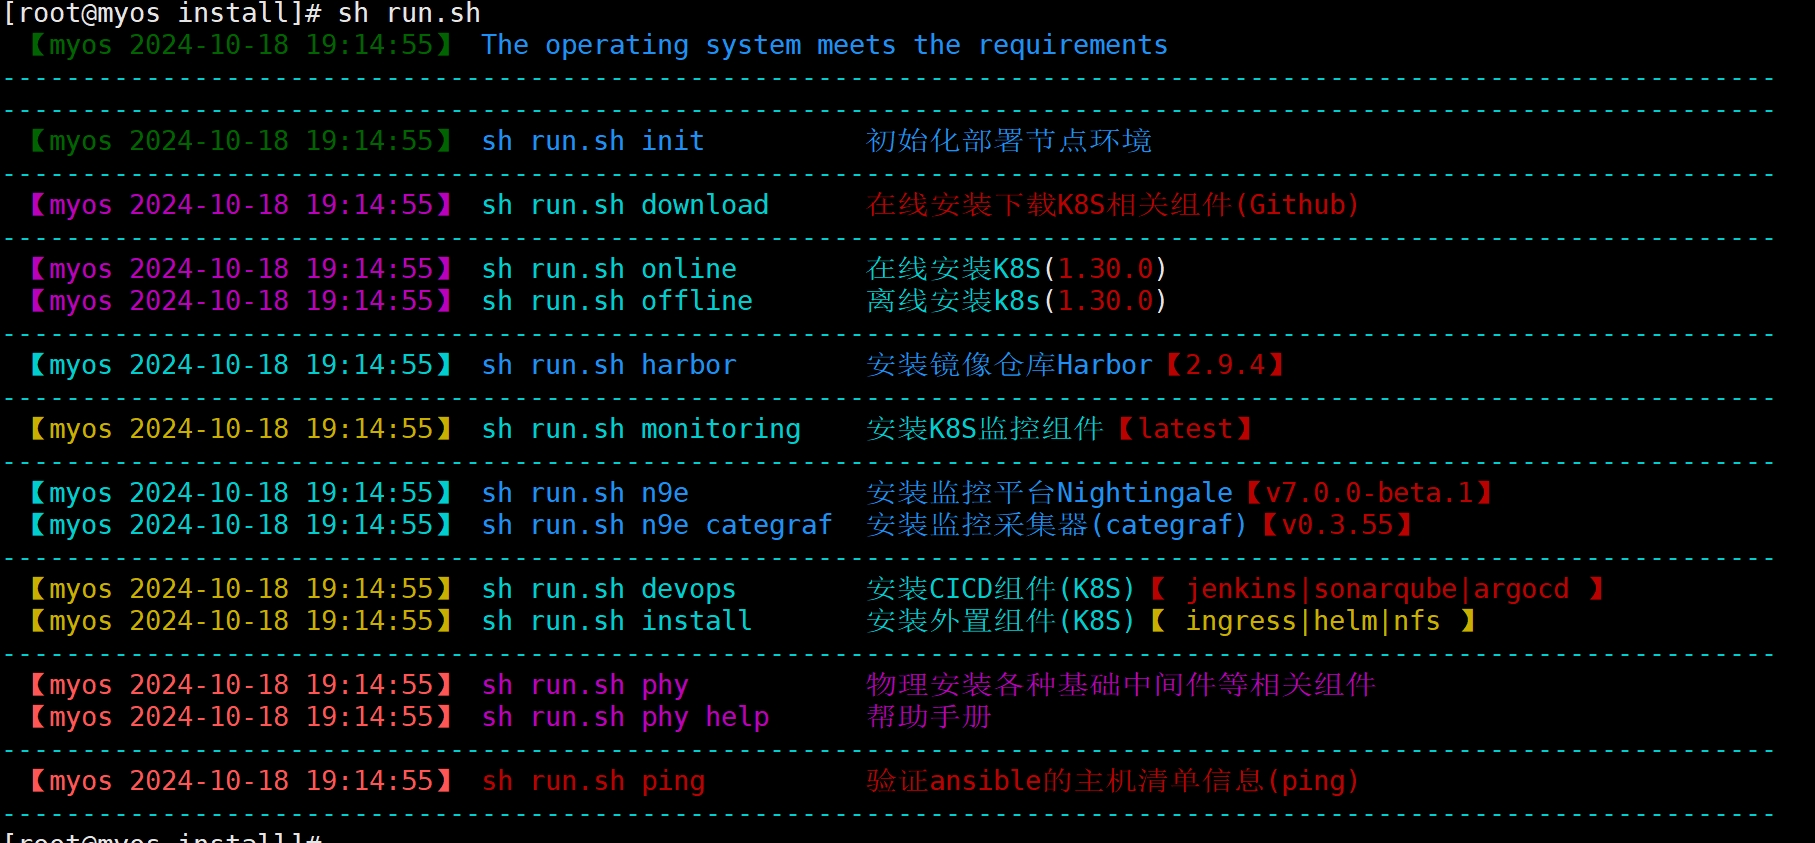Click the 'sh run.sh devops' command
The height and width of the screenshot is (843, 1815).
coord(609,589)
